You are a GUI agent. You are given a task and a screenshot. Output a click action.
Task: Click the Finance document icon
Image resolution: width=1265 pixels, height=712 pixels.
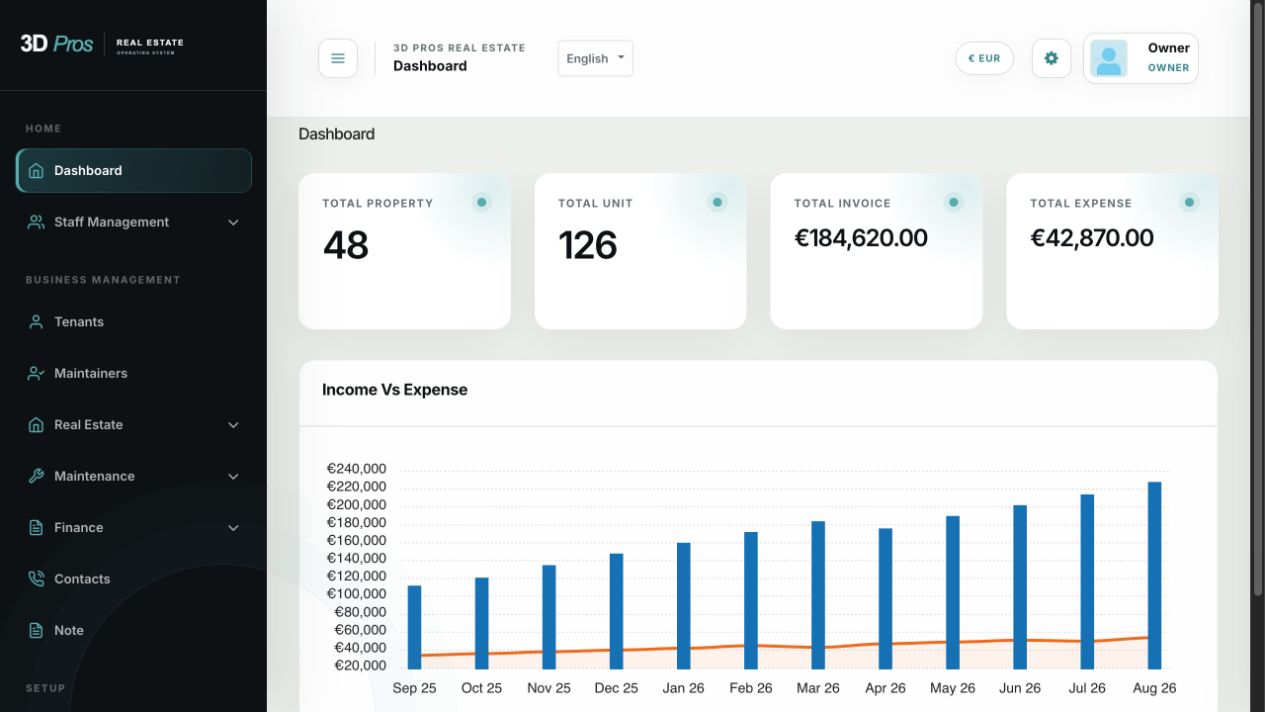pos(36,528)
